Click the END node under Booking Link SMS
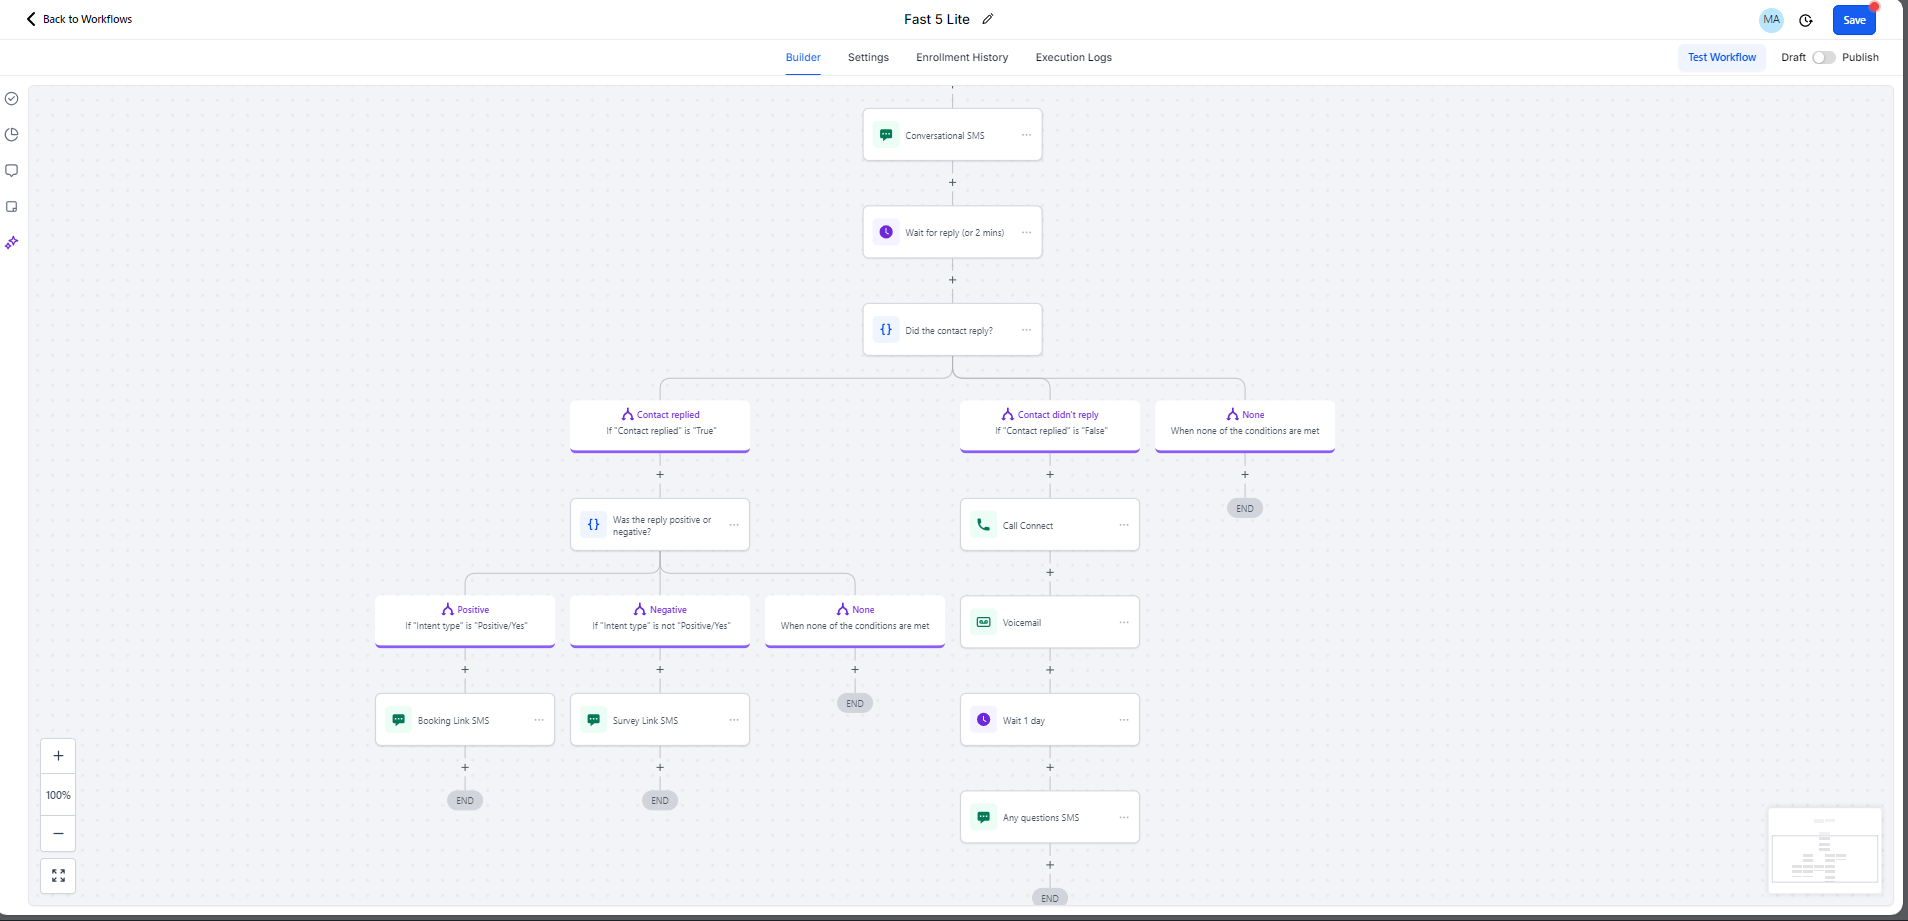The image size is (1908, 921). [465, 800]
